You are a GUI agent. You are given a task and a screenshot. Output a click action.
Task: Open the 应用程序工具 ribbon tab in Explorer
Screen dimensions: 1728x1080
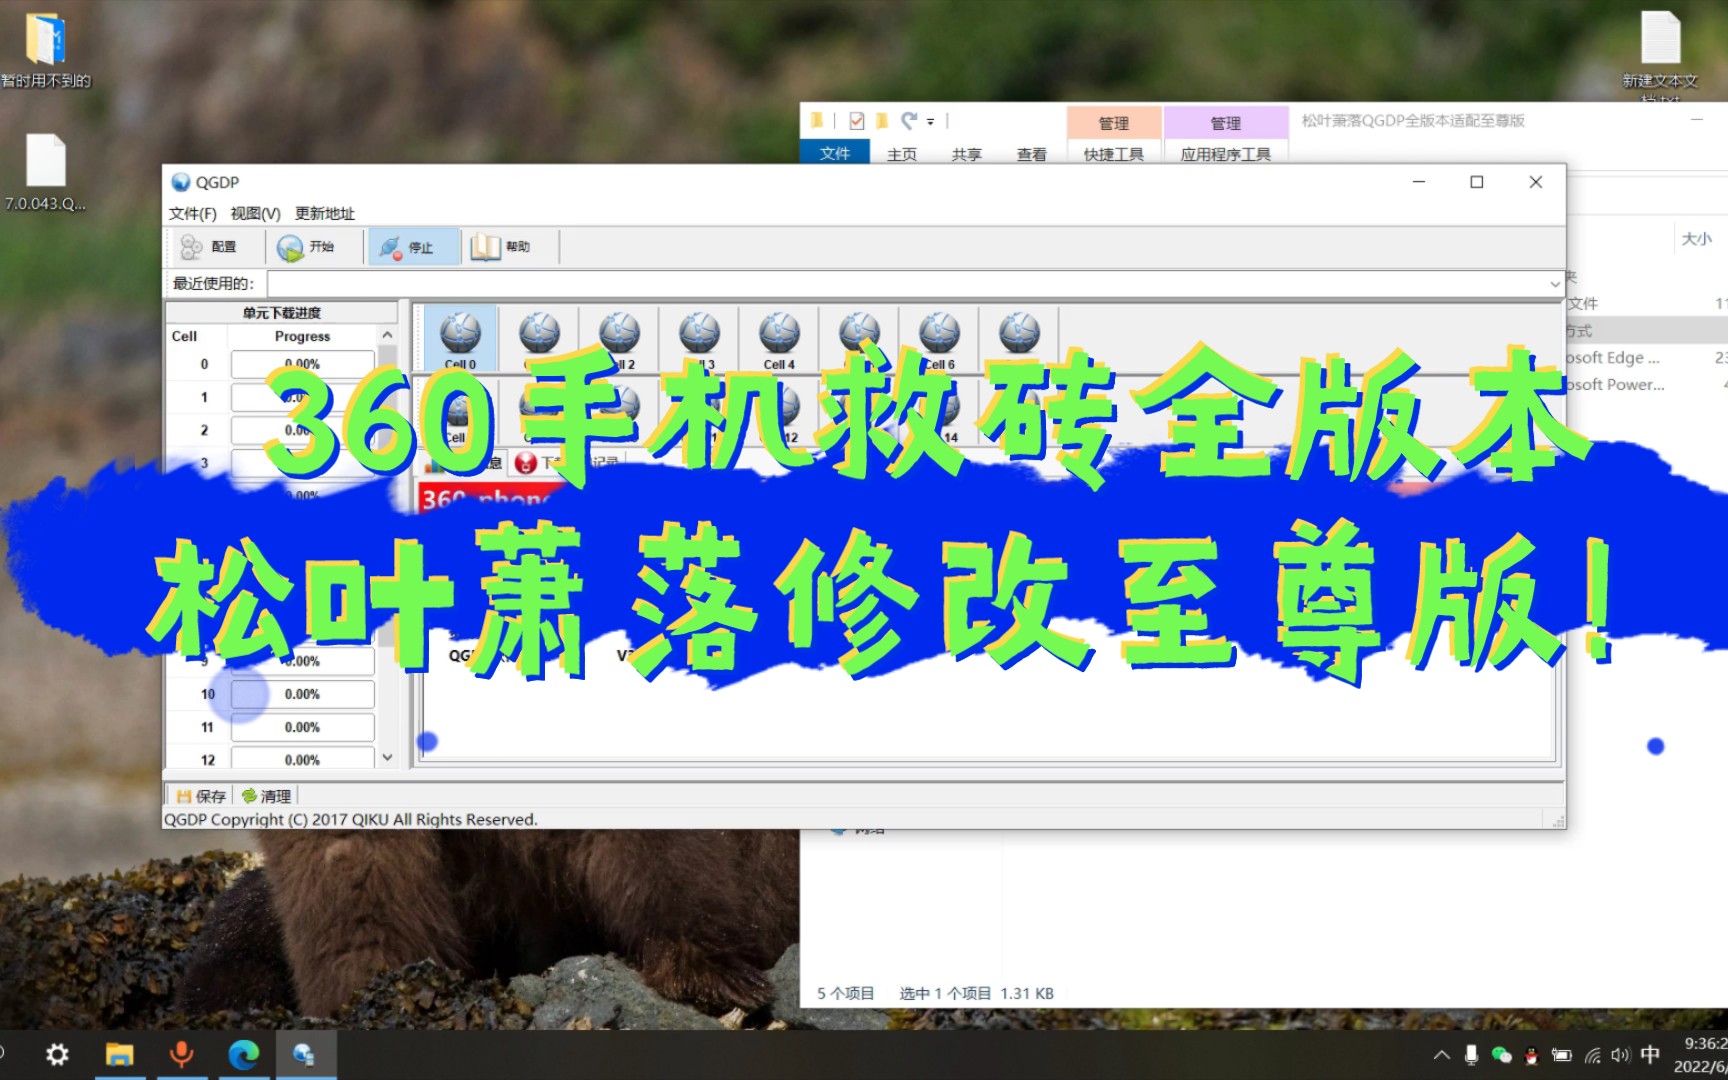pos(1226,154)
